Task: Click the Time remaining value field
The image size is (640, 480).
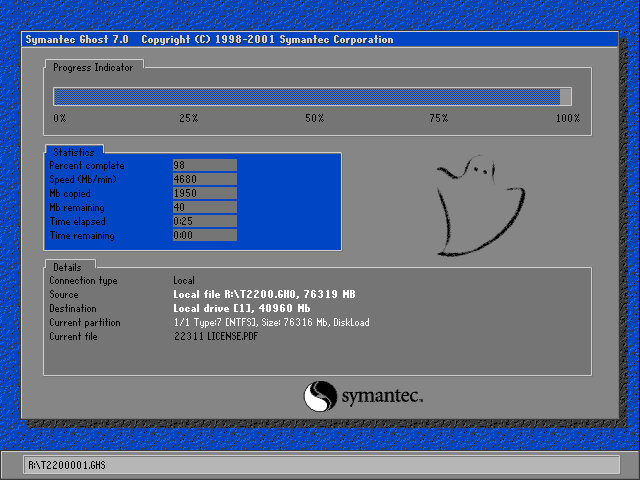Action: click(x=204, y=235)
